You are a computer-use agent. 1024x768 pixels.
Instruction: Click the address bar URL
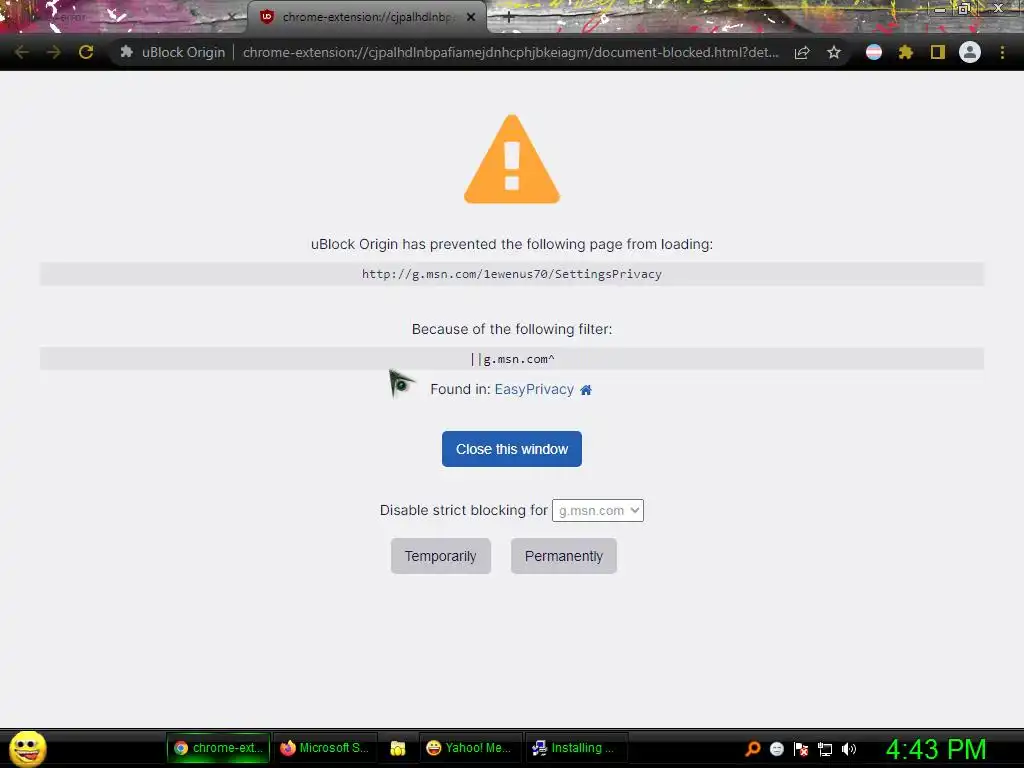pos(511,52)
